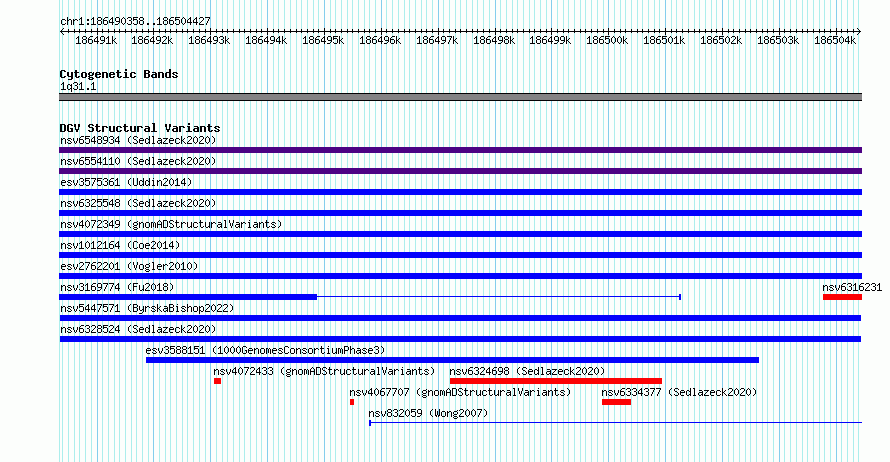The image size is (890, 462).
Task: Open the nsv5447571 (ByrskaBishop2022) label
Action: 147,308
